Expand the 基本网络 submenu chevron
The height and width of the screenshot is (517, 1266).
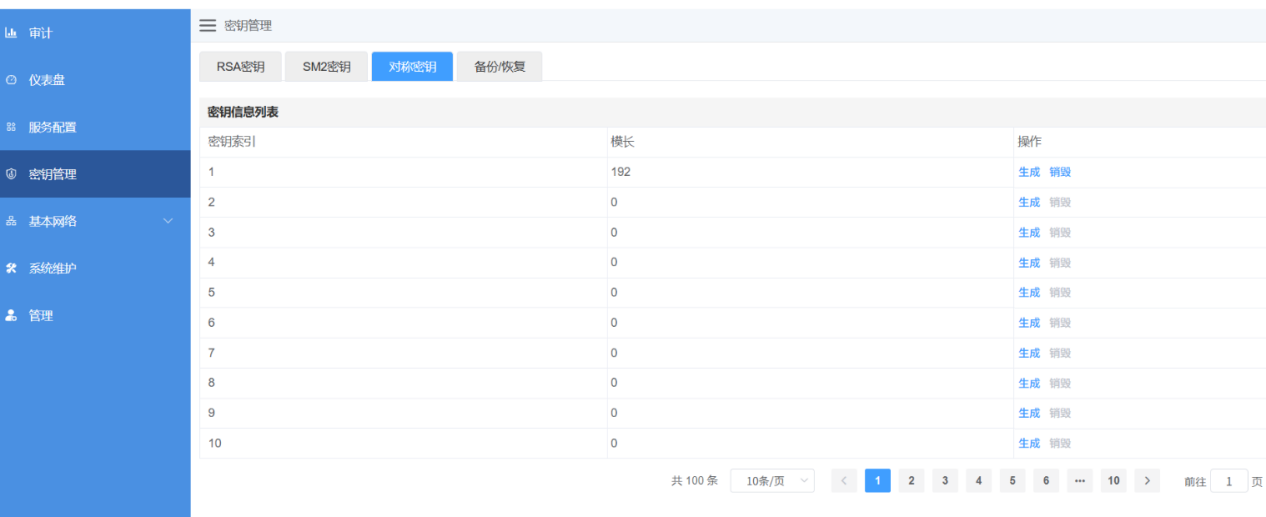click(x=168, y=221)
